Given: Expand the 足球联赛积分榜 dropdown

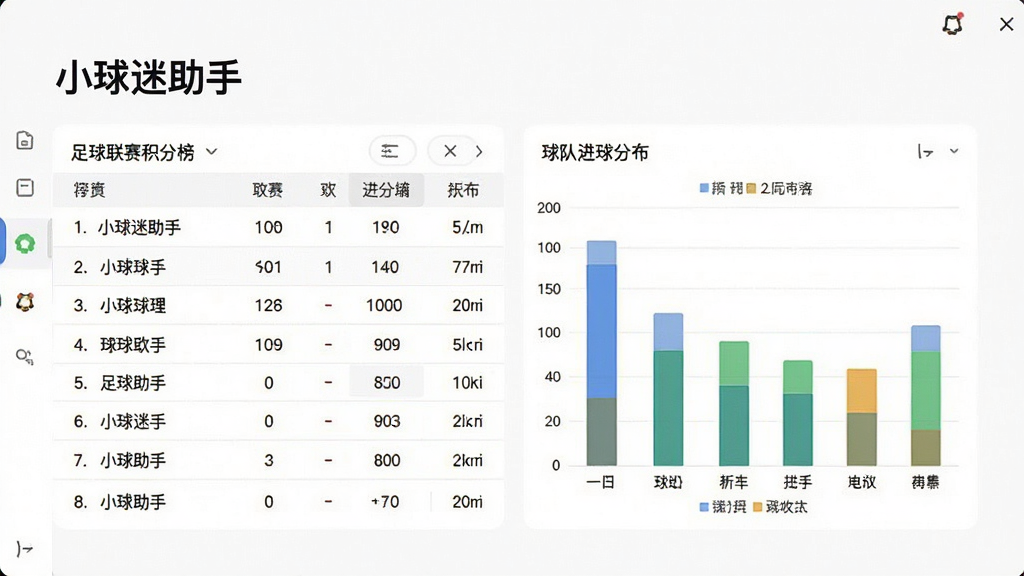Looking at the screenshot, I should pos(211,152).
